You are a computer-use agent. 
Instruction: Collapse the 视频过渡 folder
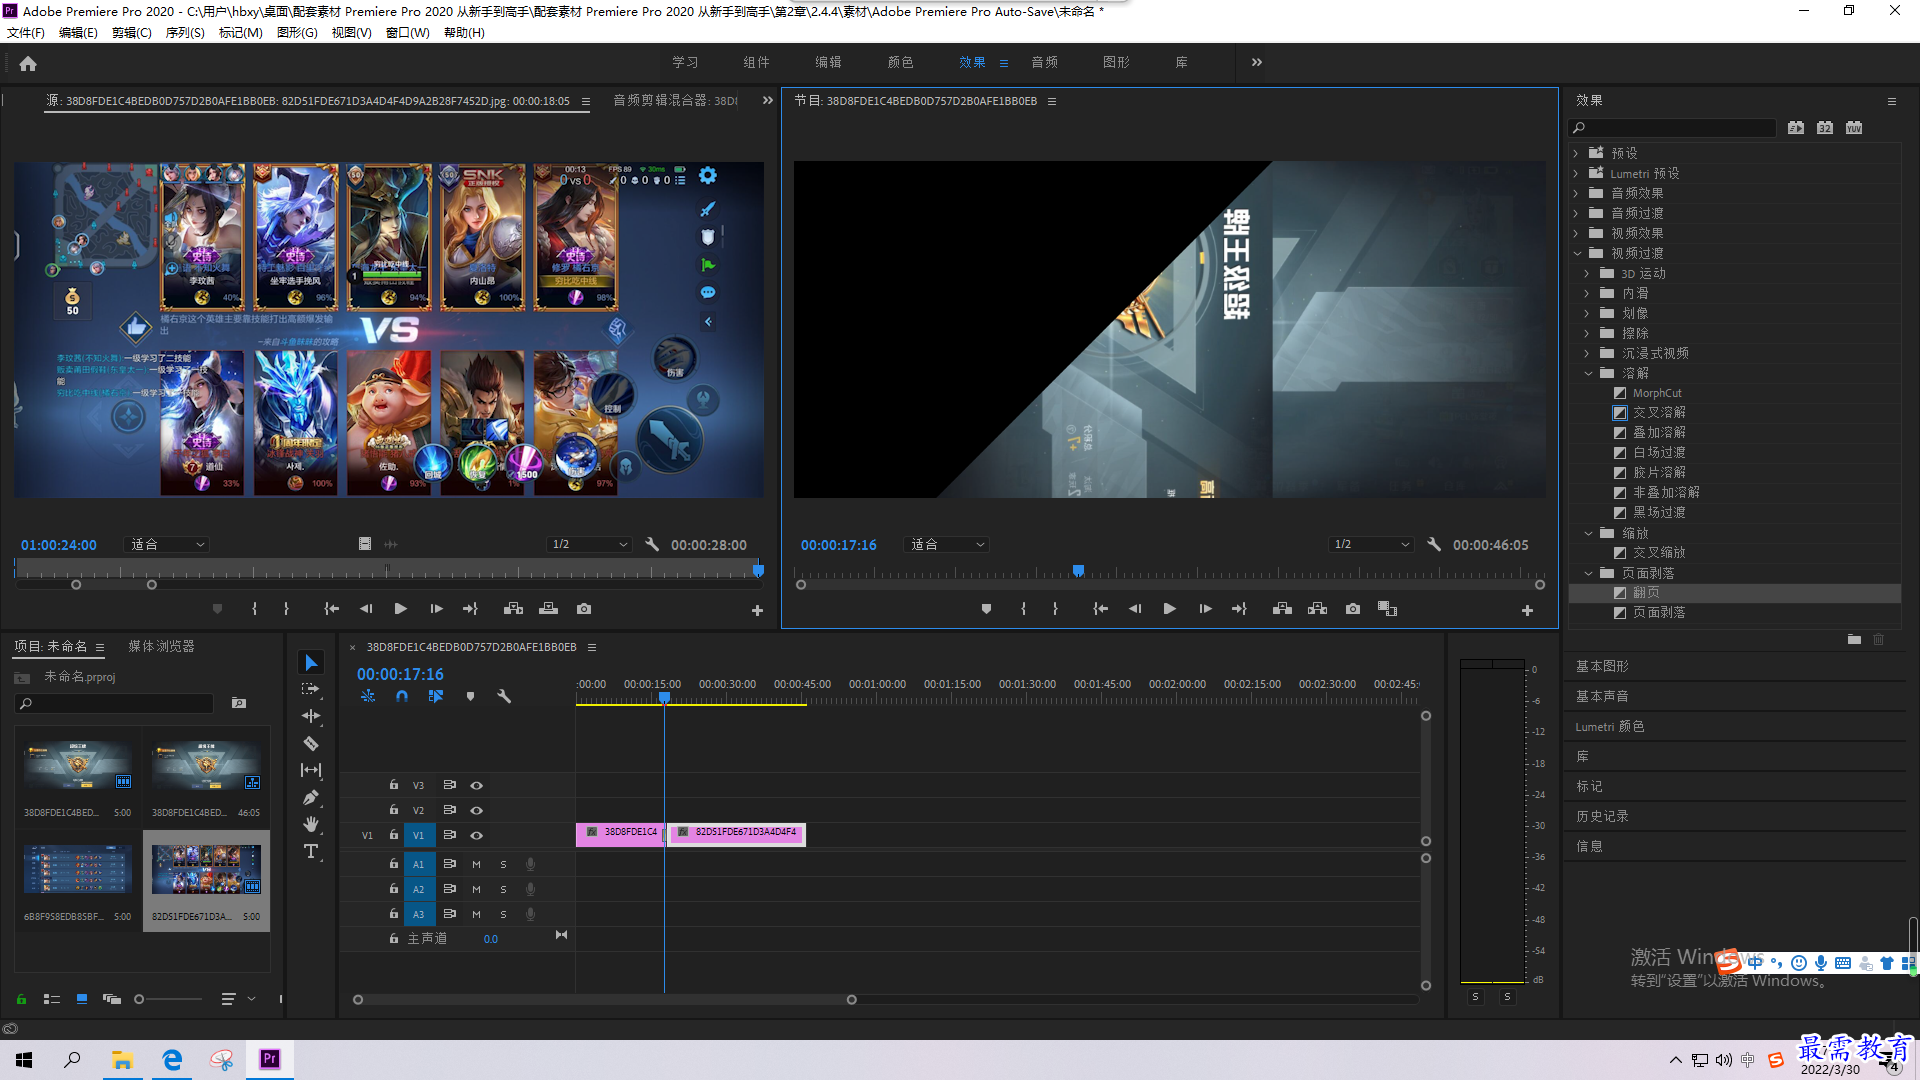1576,253
